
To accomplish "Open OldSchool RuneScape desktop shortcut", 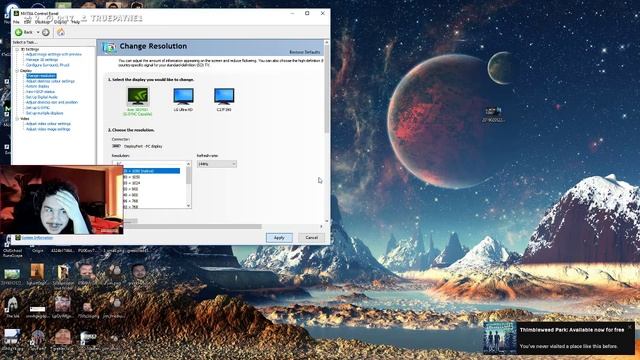I will 12,247.
